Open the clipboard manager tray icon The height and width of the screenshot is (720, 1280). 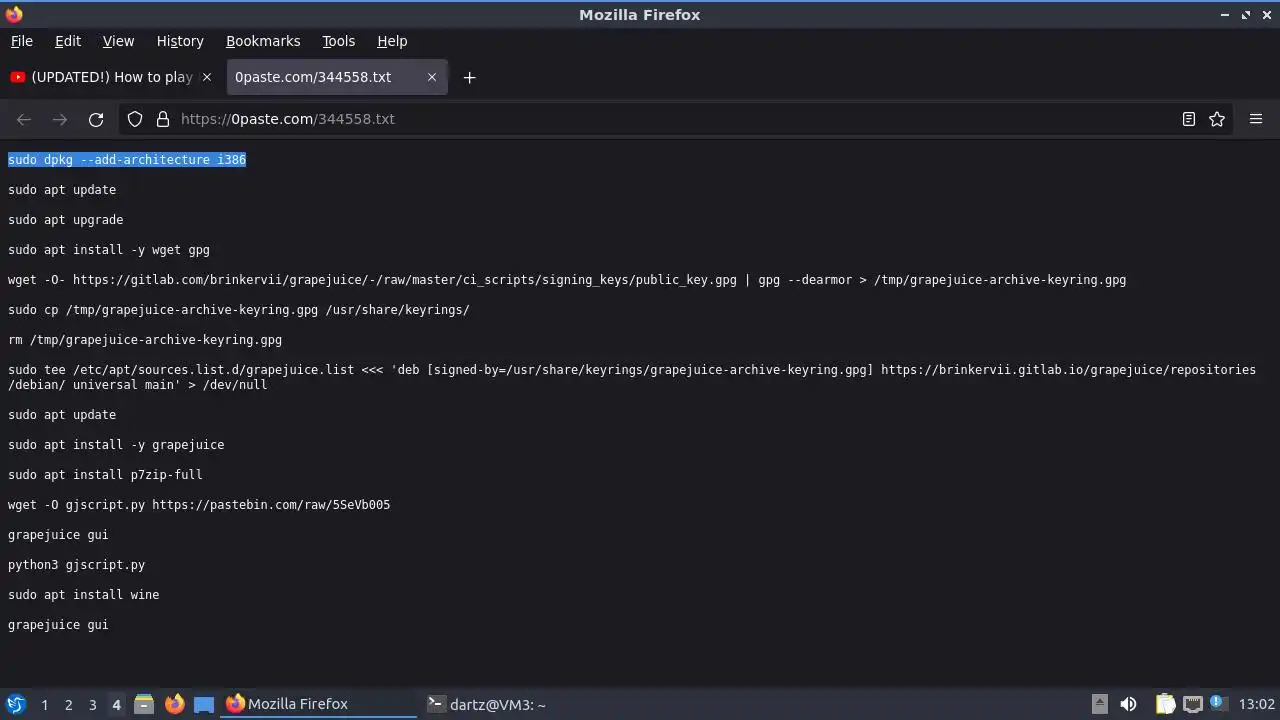point(1165,704)
